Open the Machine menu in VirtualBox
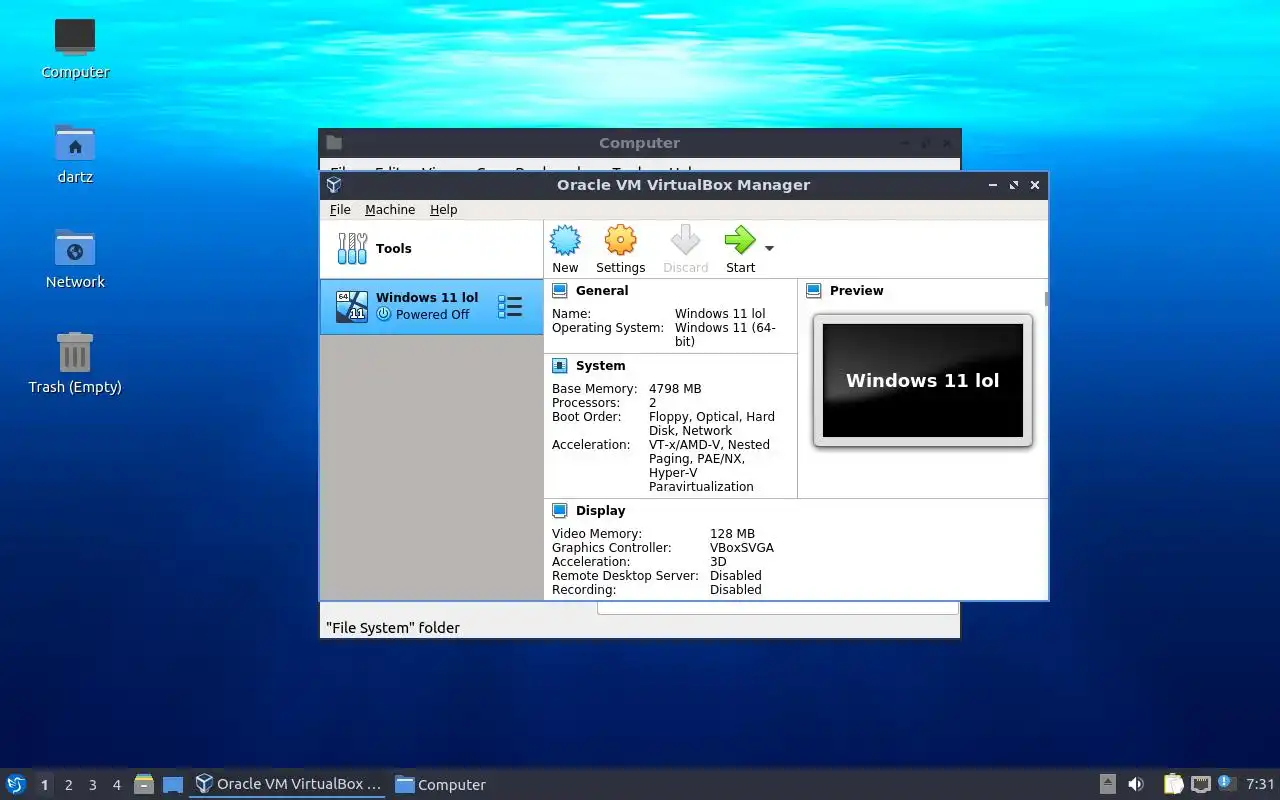1280x800 pixels. (390, 210)
